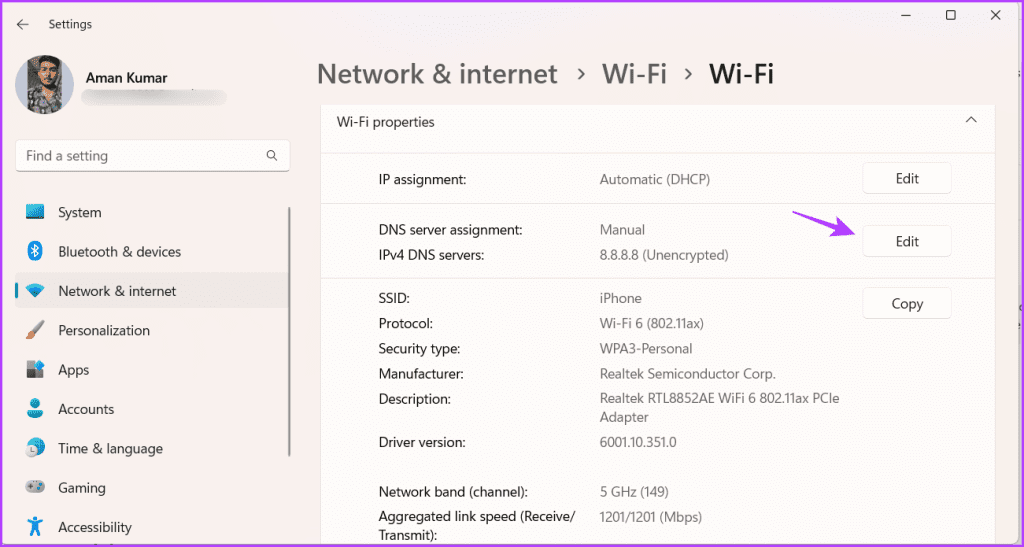Select Gaming in the sidebar
Screen dimensions: 1024x547
(152, 488)
